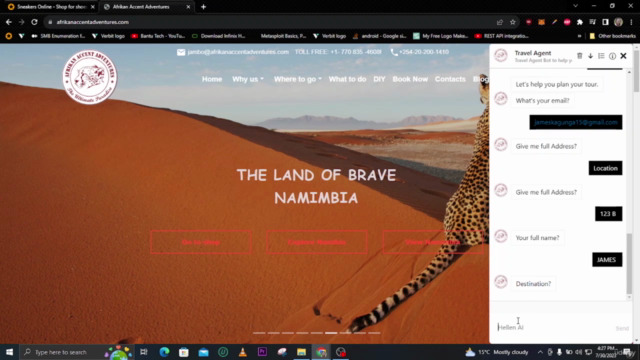The width and height of the screenshot is (640, 360).
Task: Open the My Free Logo Maker bookmark
Action: 440,36
